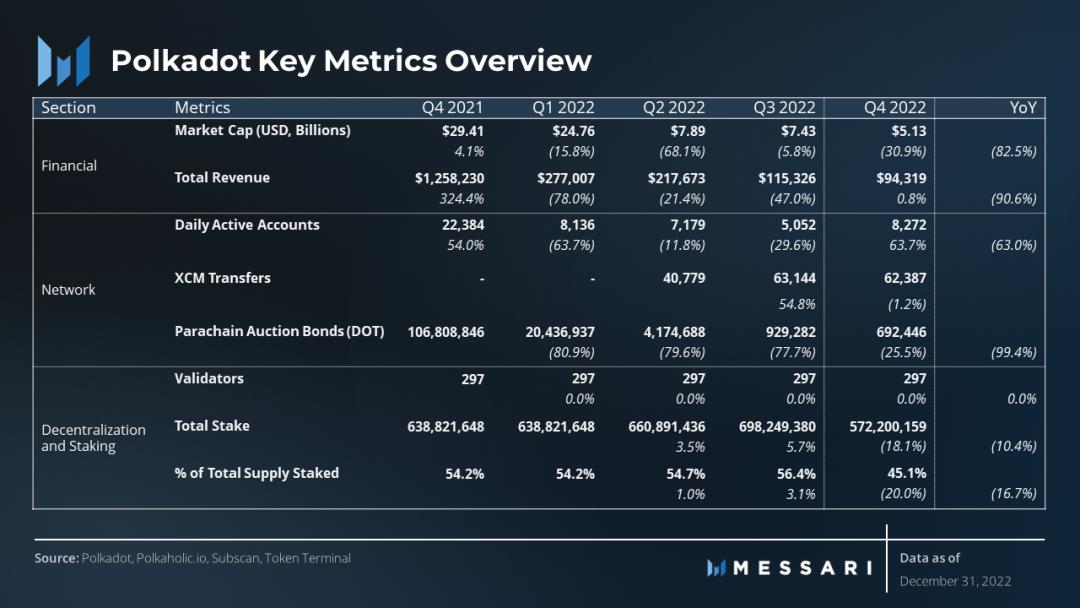Click the Daily Active Accounts row label
Screen dimensions: 1080x608
pyautogui.click(x=247, y=225)
